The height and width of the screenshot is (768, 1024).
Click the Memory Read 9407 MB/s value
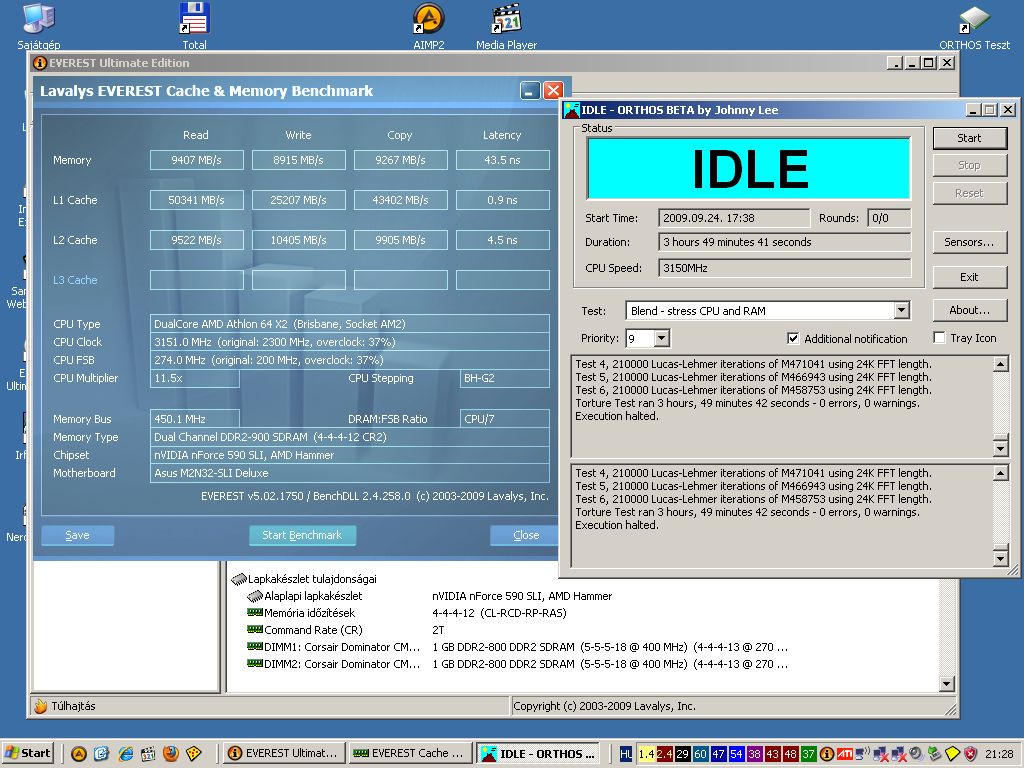pyautogui.click(x=197, y=160)
